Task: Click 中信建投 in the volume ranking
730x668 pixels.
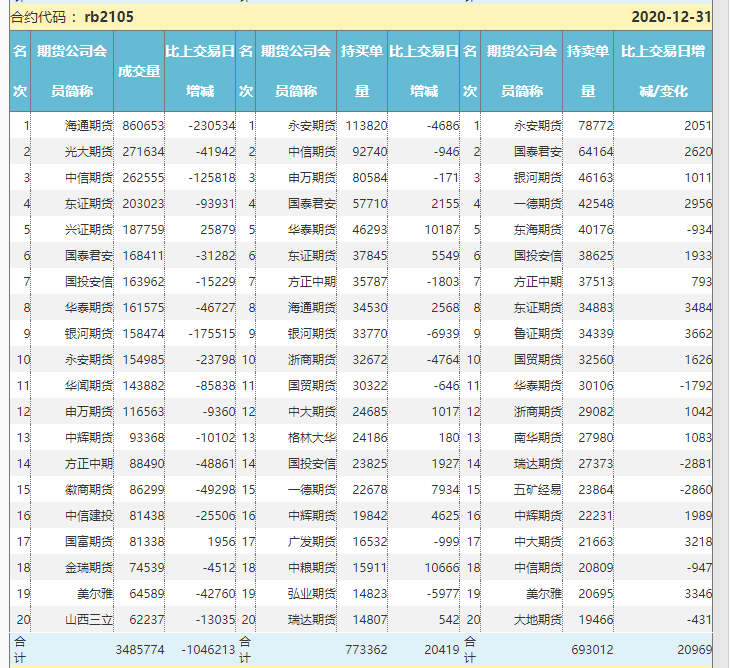Action: 89,516
